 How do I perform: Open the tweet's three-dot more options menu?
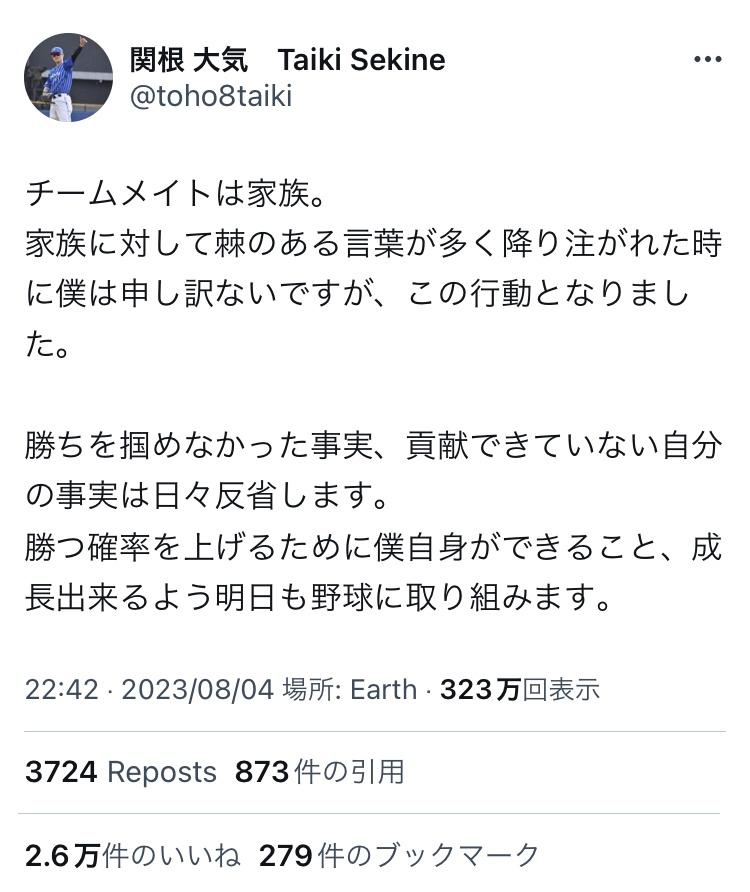707,60
